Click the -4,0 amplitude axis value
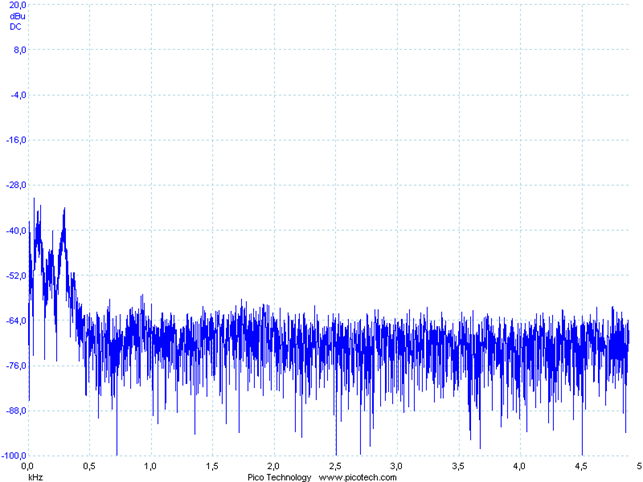The width and height of the screenshot is (643, 482). point(18,95)
